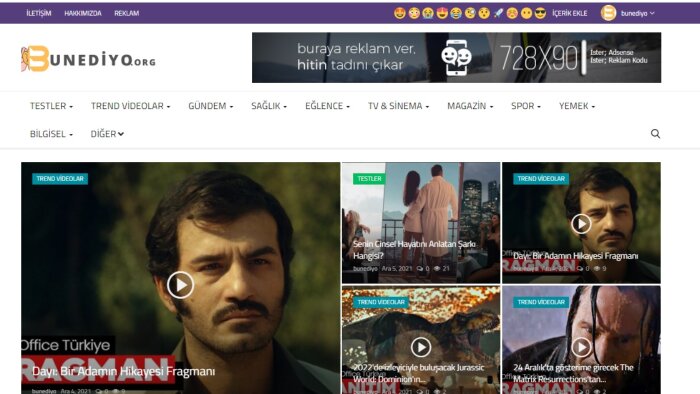Image resolution: width=700 pixels, height=394 pixels.
Task: Click the bunediyo user avatar
Action: [608, 13]
